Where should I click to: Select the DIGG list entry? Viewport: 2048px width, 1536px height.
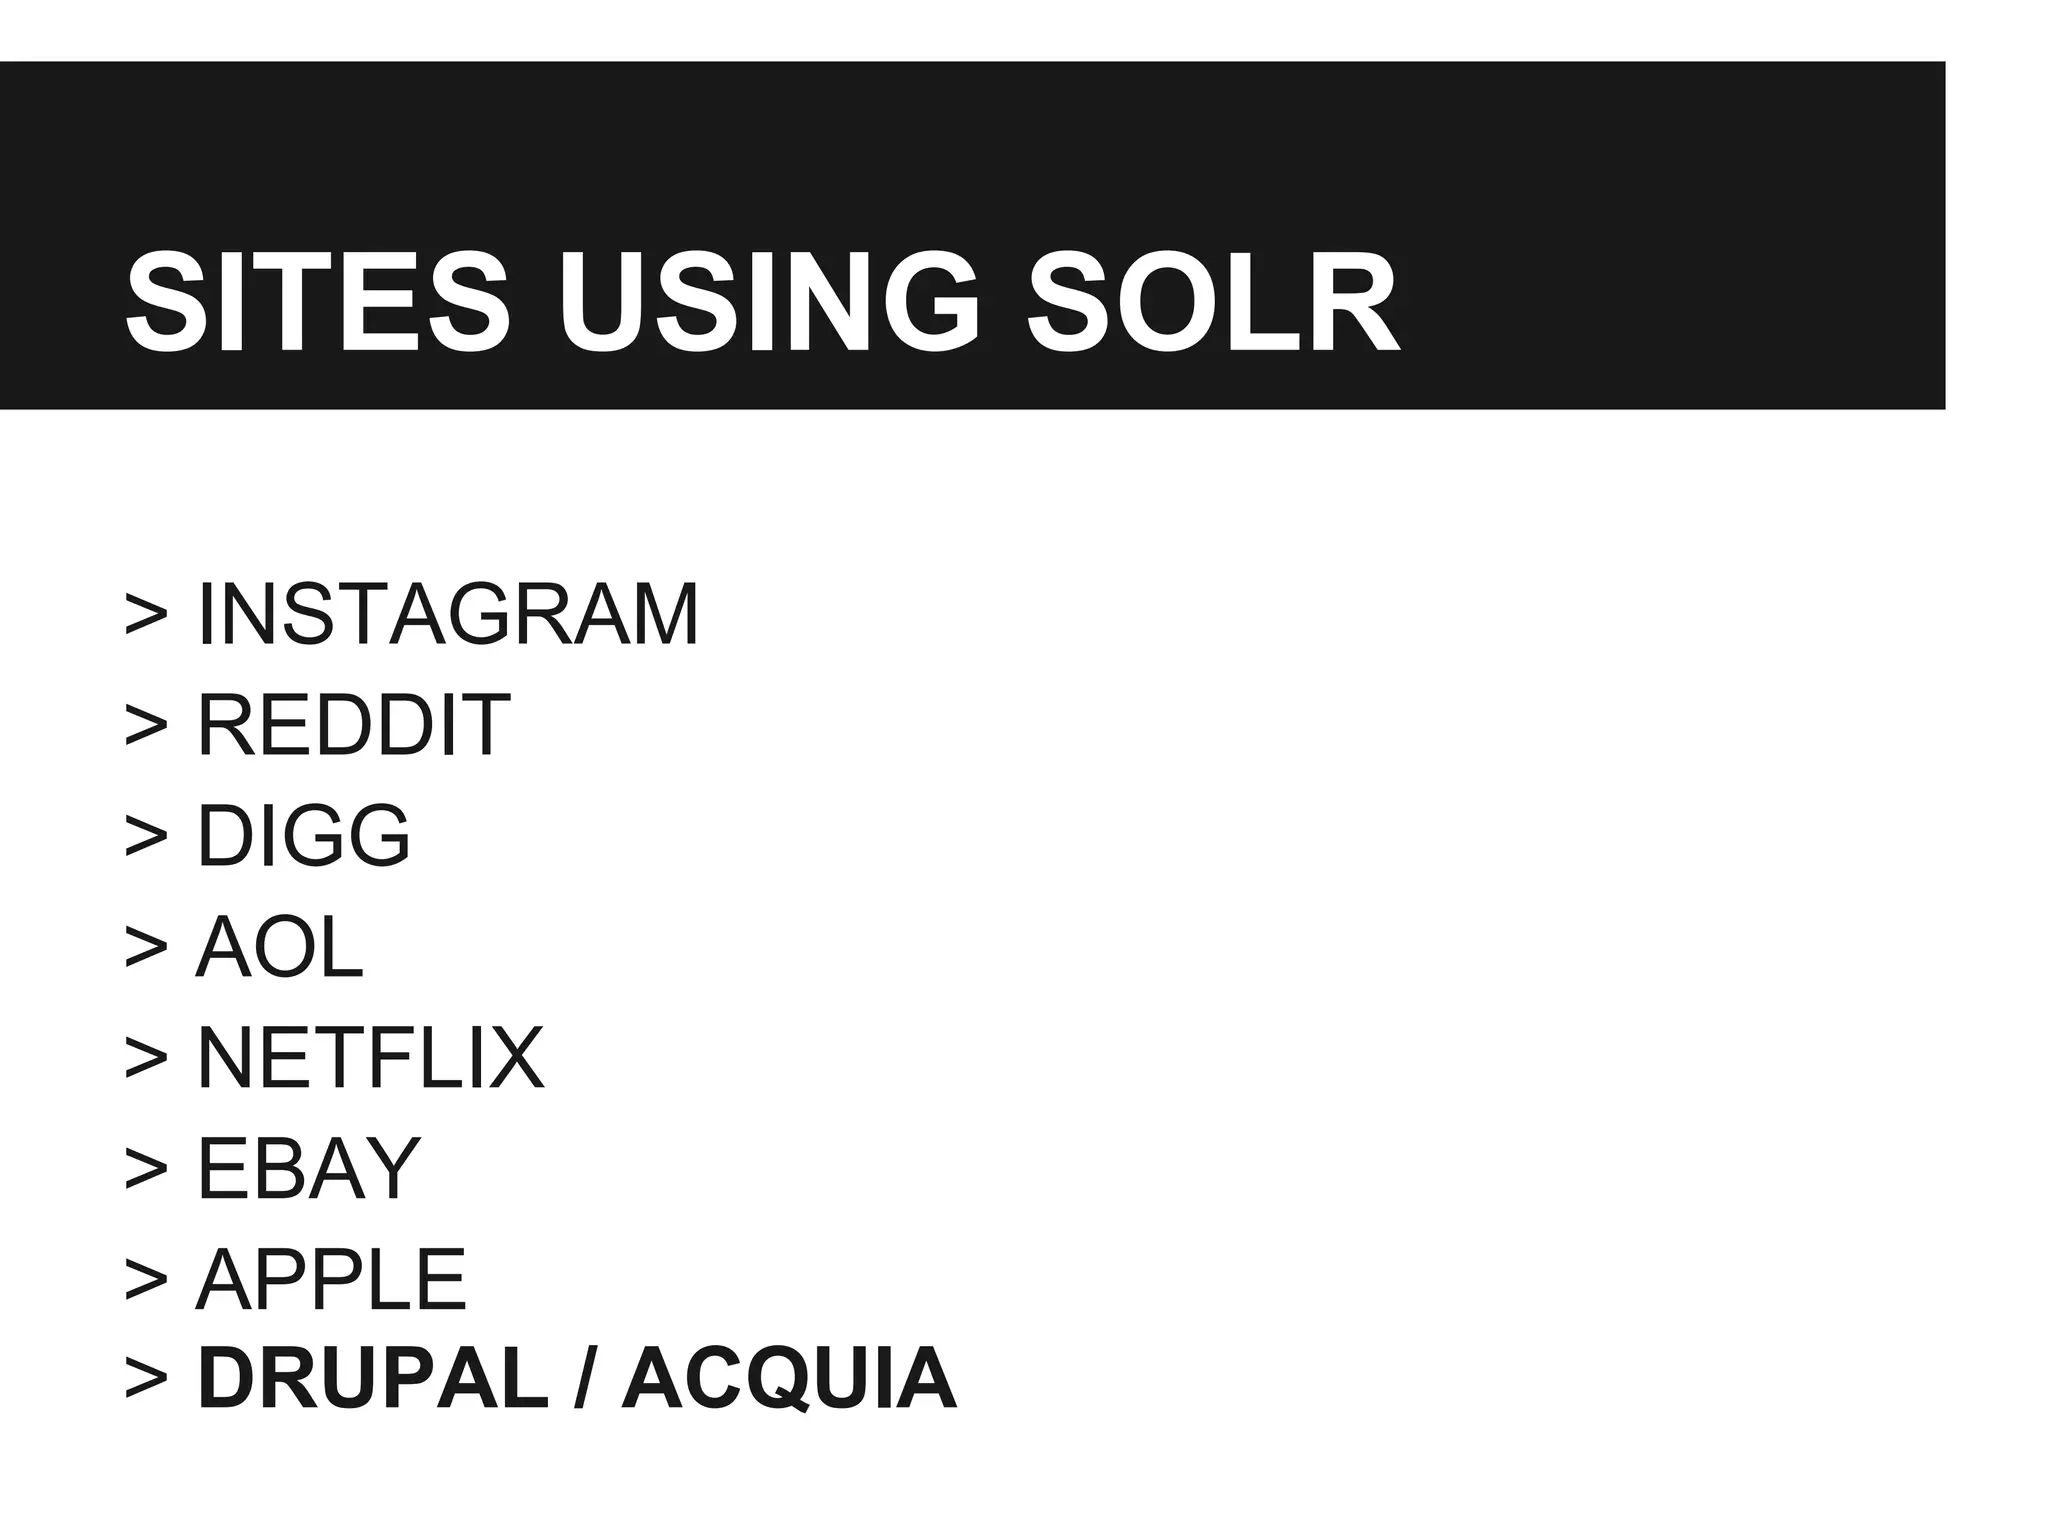point(303,835)
